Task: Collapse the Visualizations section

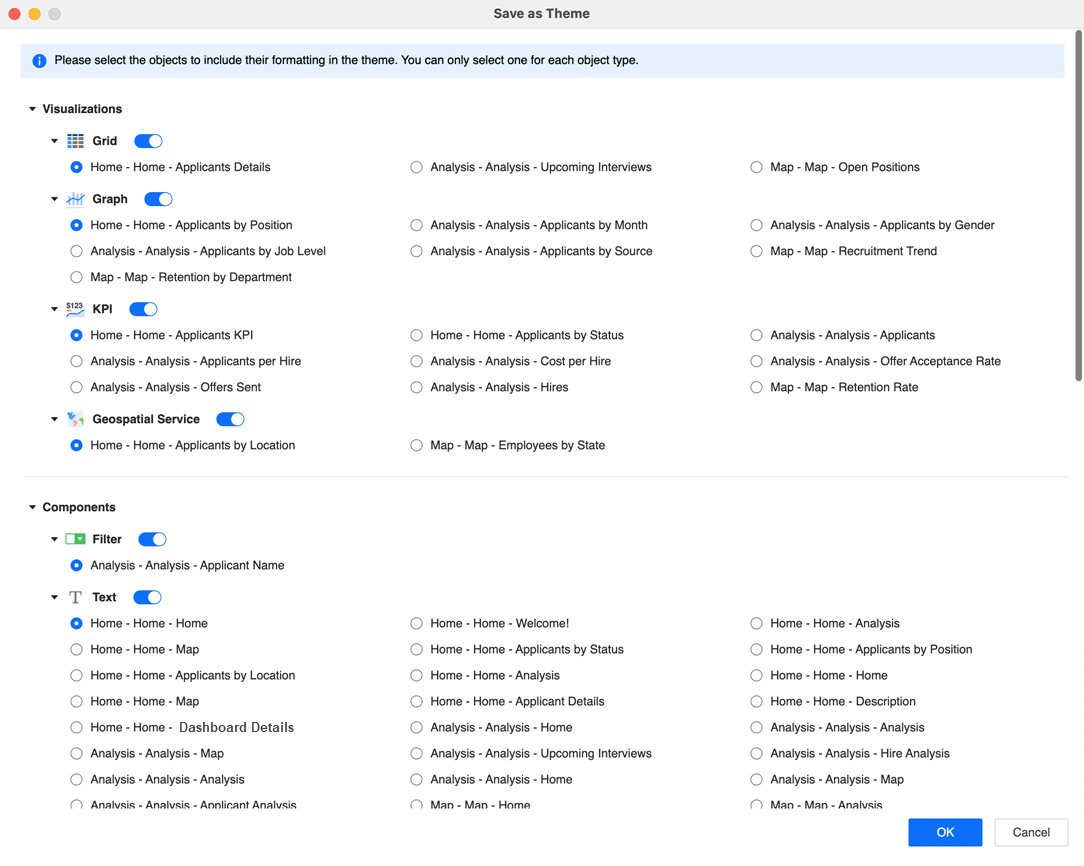Action: click(x=32, y=109)
